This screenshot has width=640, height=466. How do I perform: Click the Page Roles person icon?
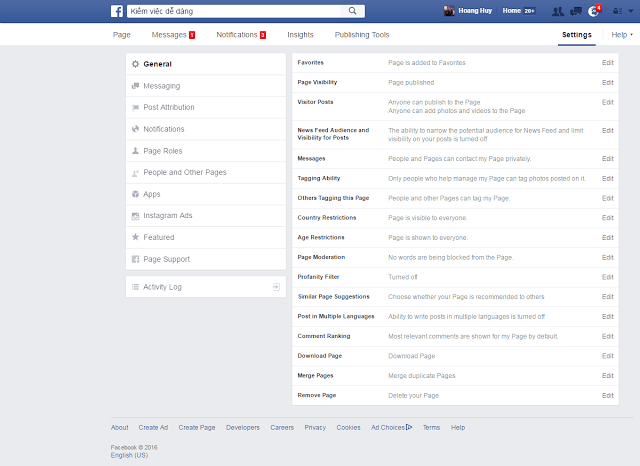click(136, 151)
